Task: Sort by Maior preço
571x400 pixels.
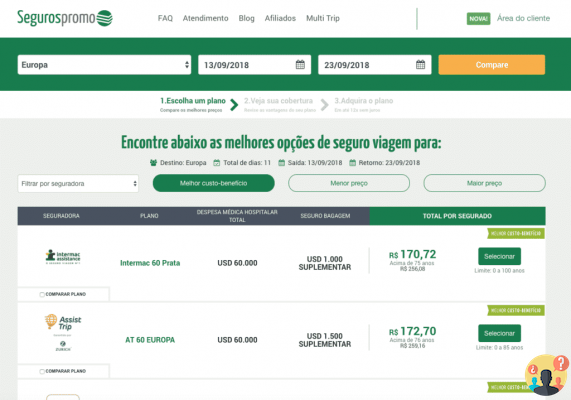Action: click(x=484, y=183)
